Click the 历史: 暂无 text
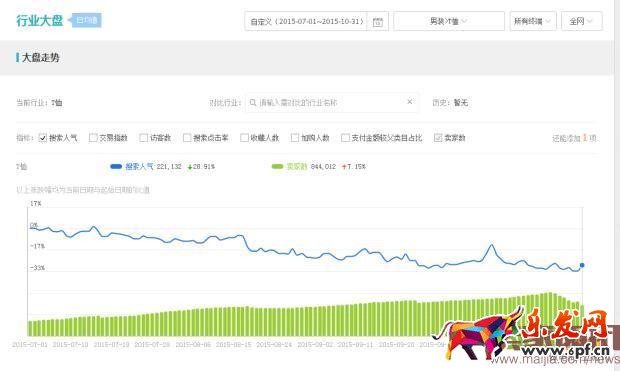This screenshot has width=620, height=371. [450, 102]
